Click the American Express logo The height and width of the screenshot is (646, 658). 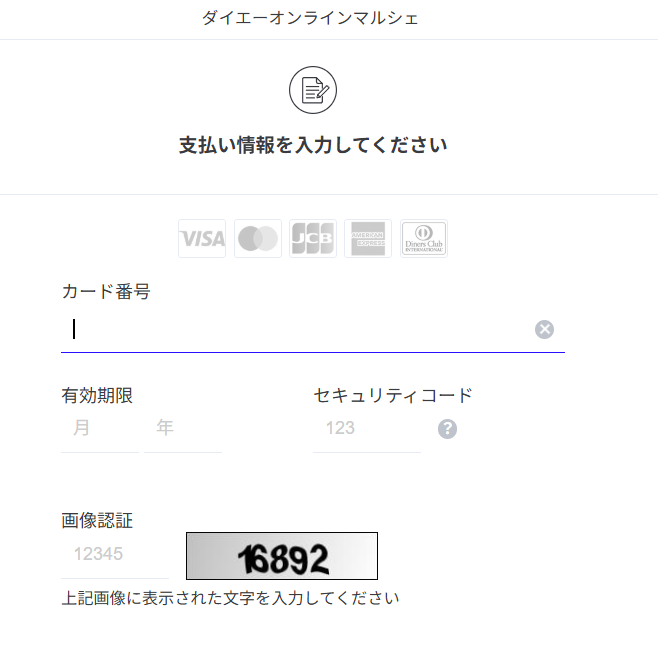[367, 239]
